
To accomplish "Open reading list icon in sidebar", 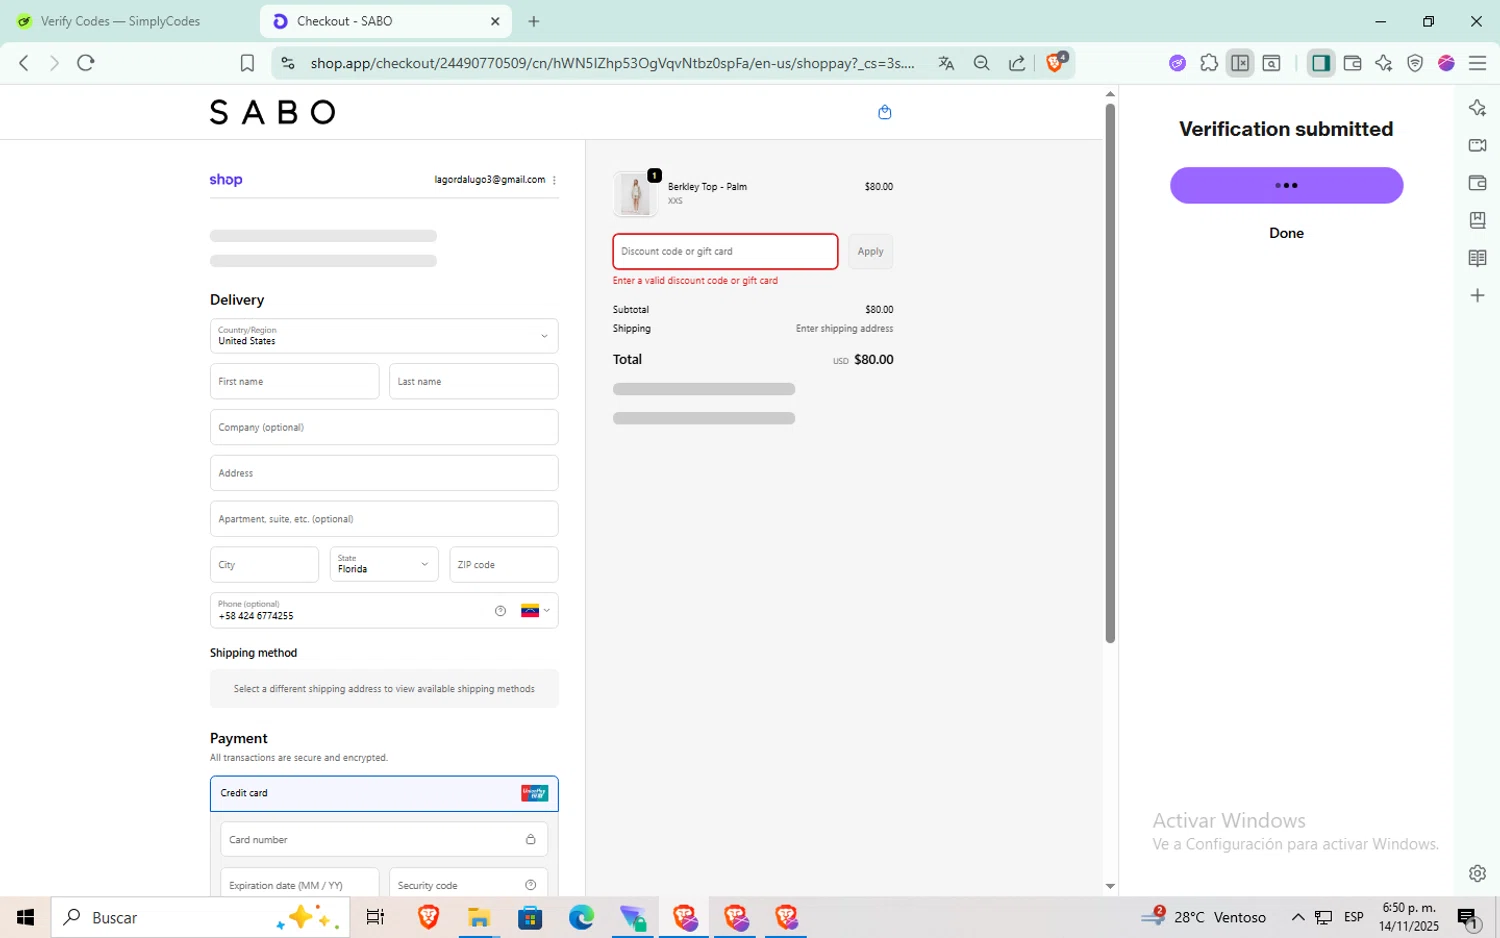I will (x=1477, y=258).
